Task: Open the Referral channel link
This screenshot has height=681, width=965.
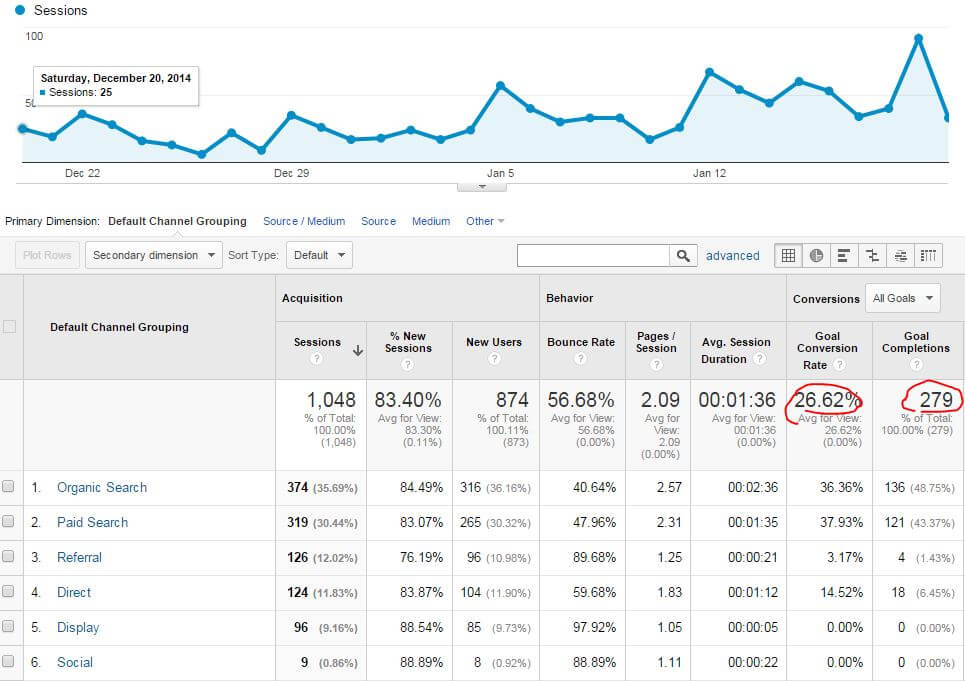Action: (79, 557)
